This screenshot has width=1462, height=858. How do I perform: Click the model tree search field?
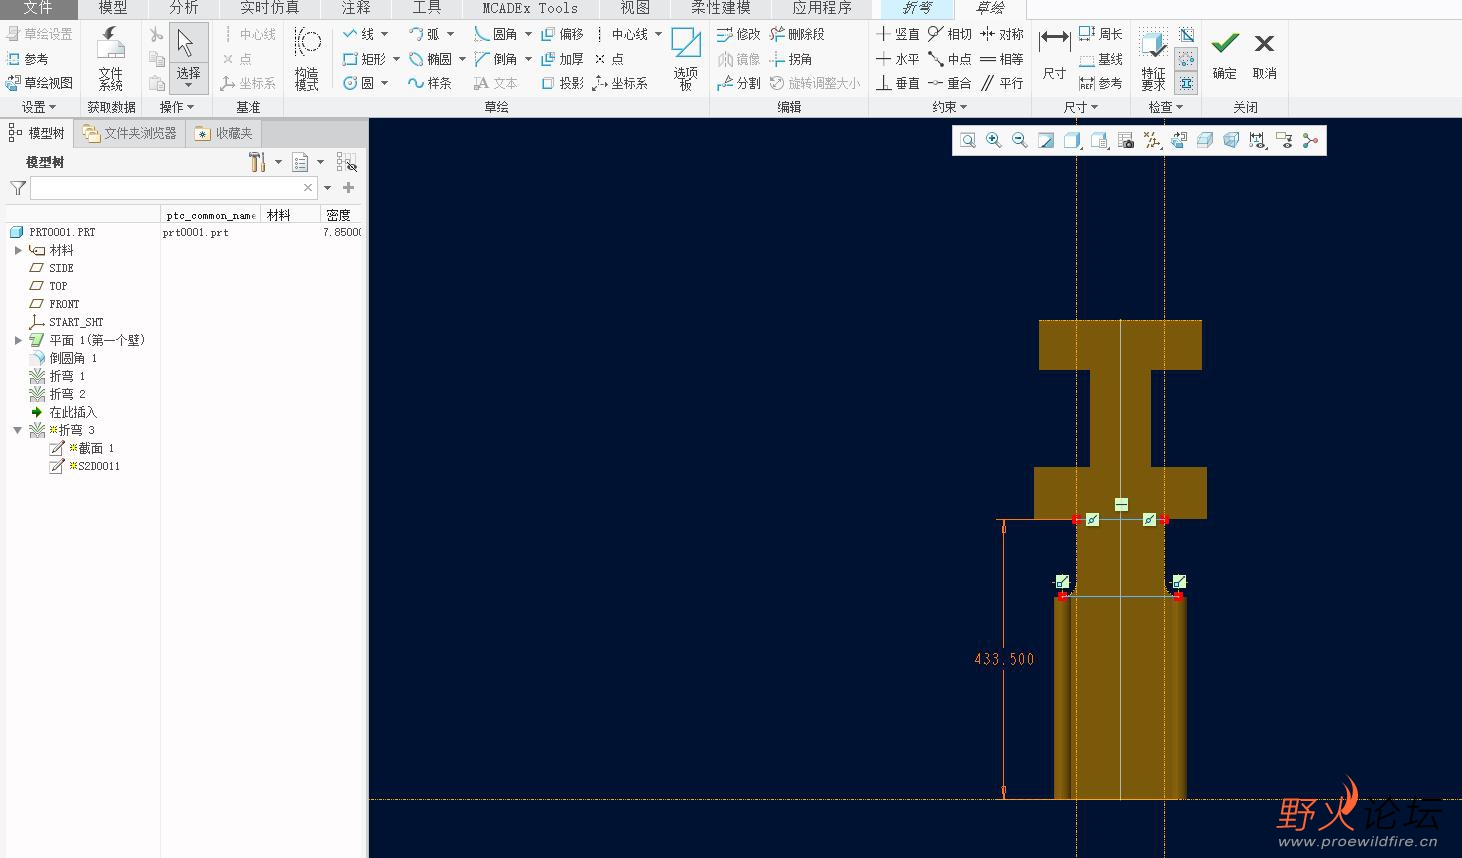165,188
